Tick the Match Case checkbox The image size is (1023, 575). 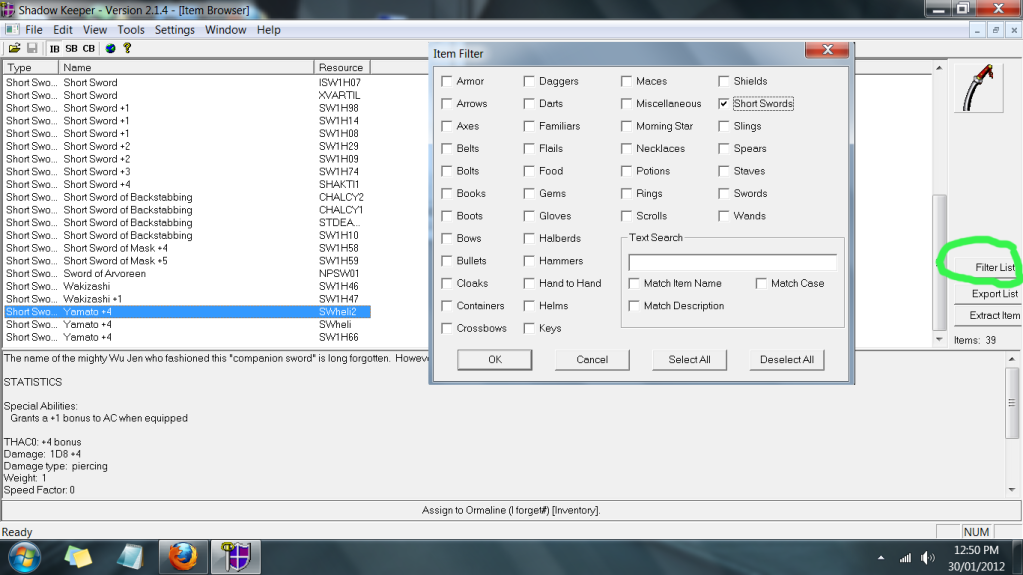761,284
